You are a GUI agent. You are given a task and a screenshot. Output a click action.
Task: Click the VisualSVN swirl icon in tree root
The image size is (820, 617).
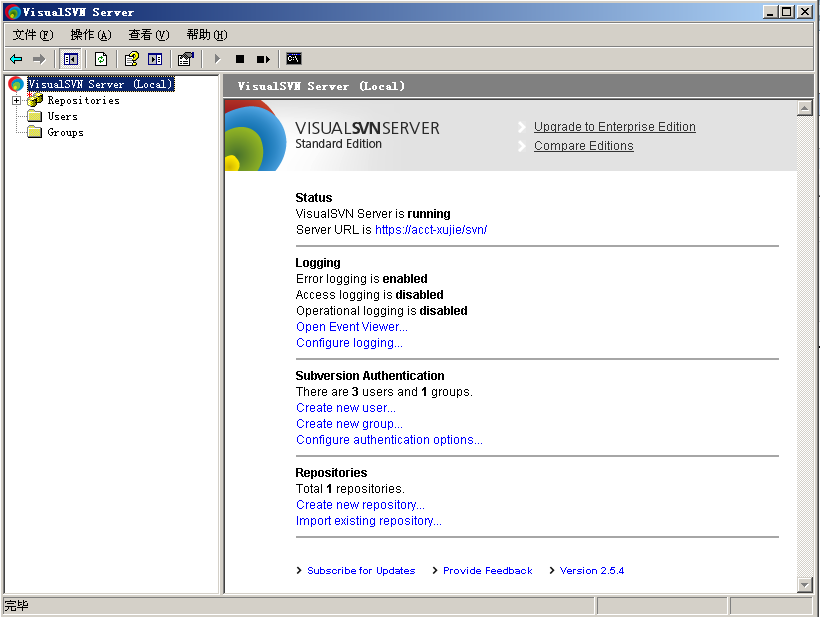16,84
